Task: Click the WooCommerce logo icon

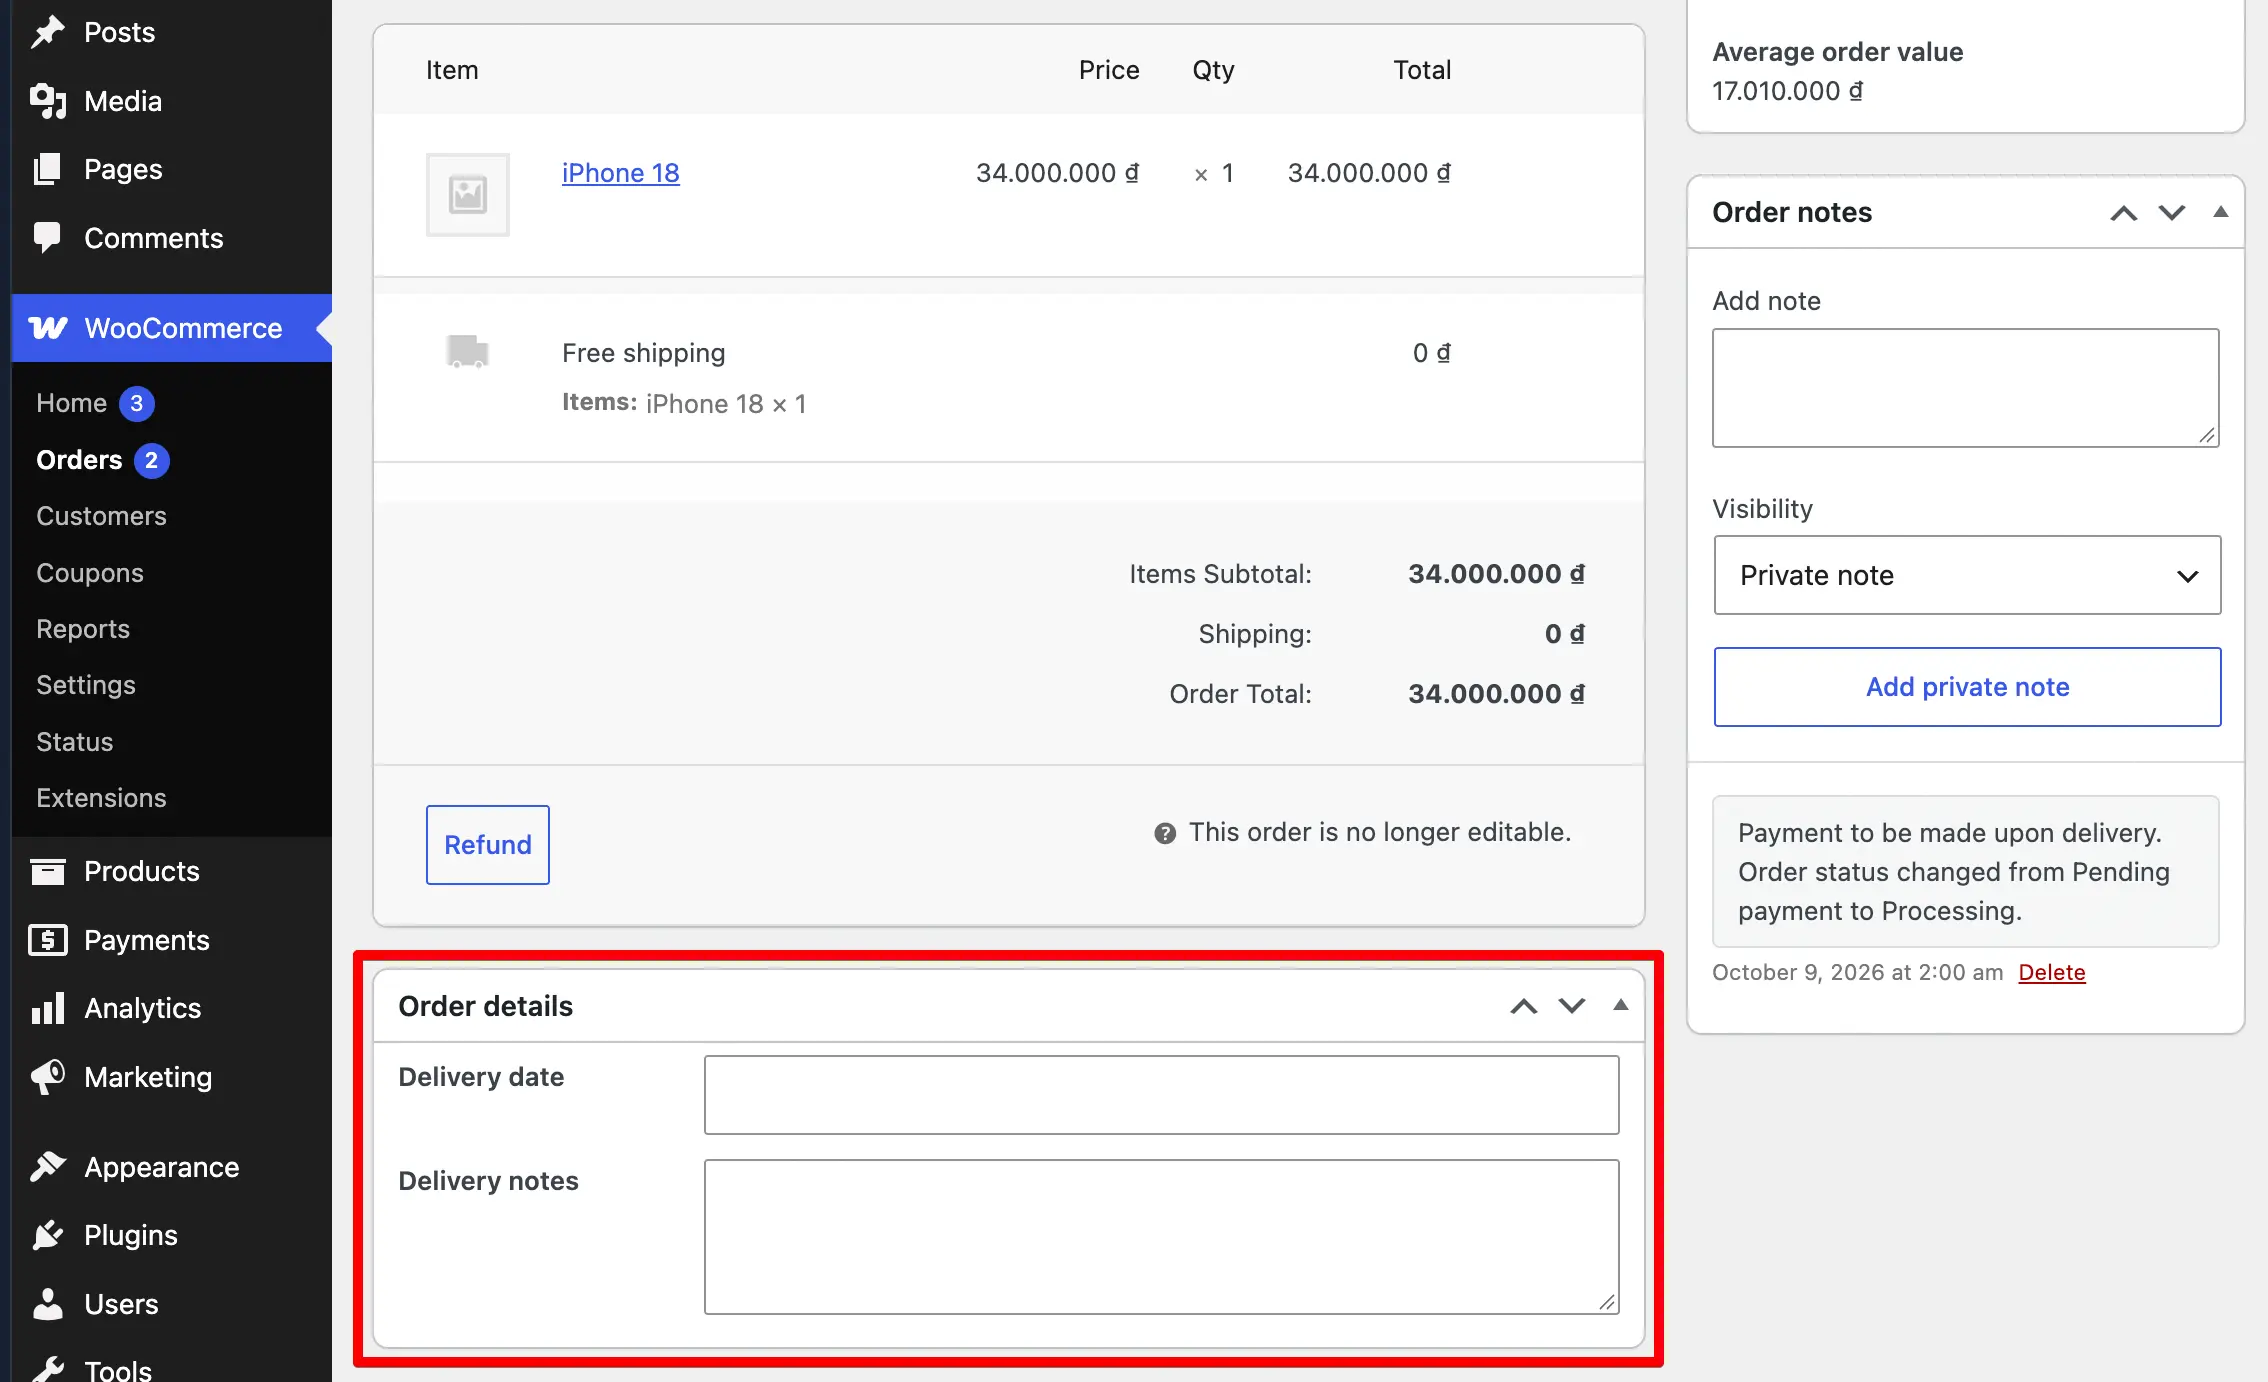Action: point(48,328)
